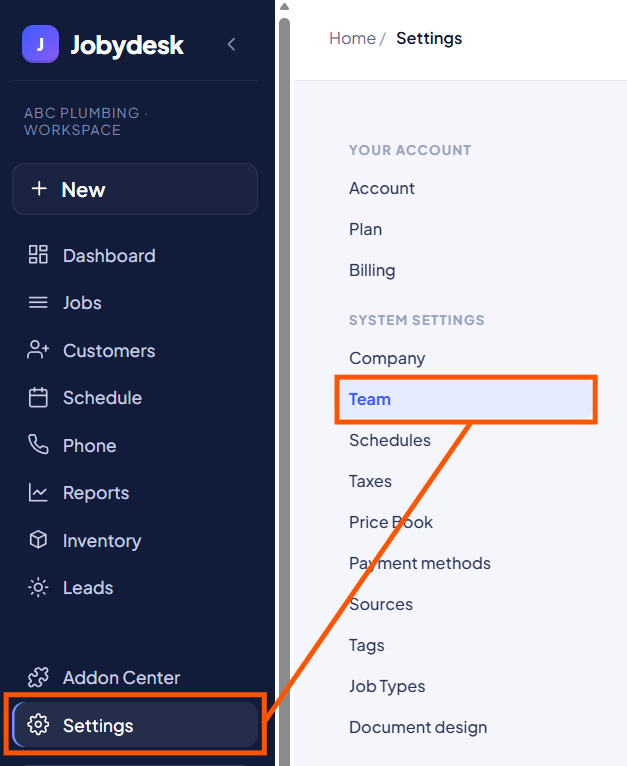Open Phone via the handset icon
This screenshot has height=766, width=627.
[38, 445]
